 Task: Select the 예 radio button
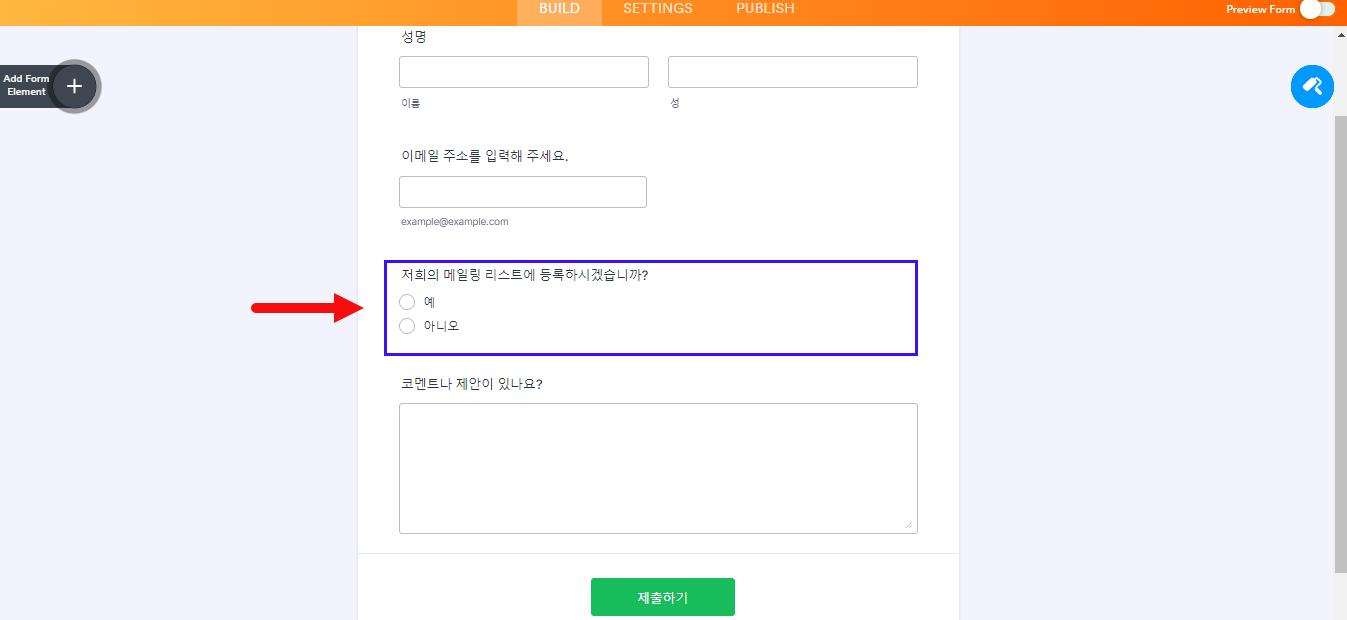coord(407,302)
